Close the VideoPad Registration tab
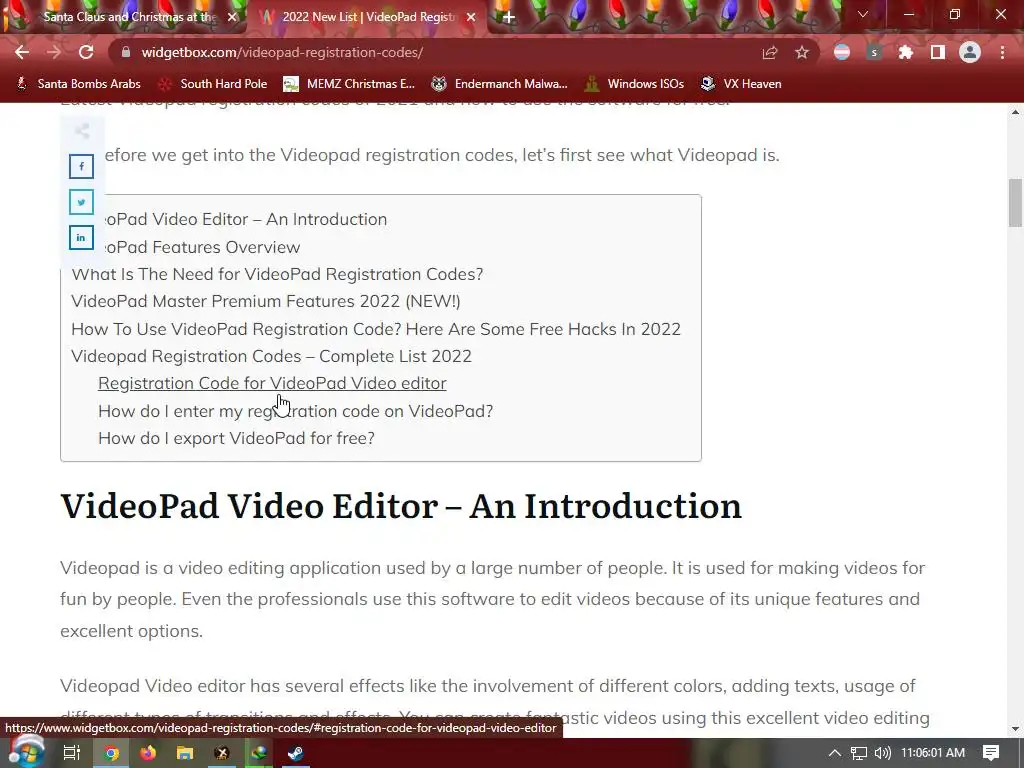 click(471, 17)
